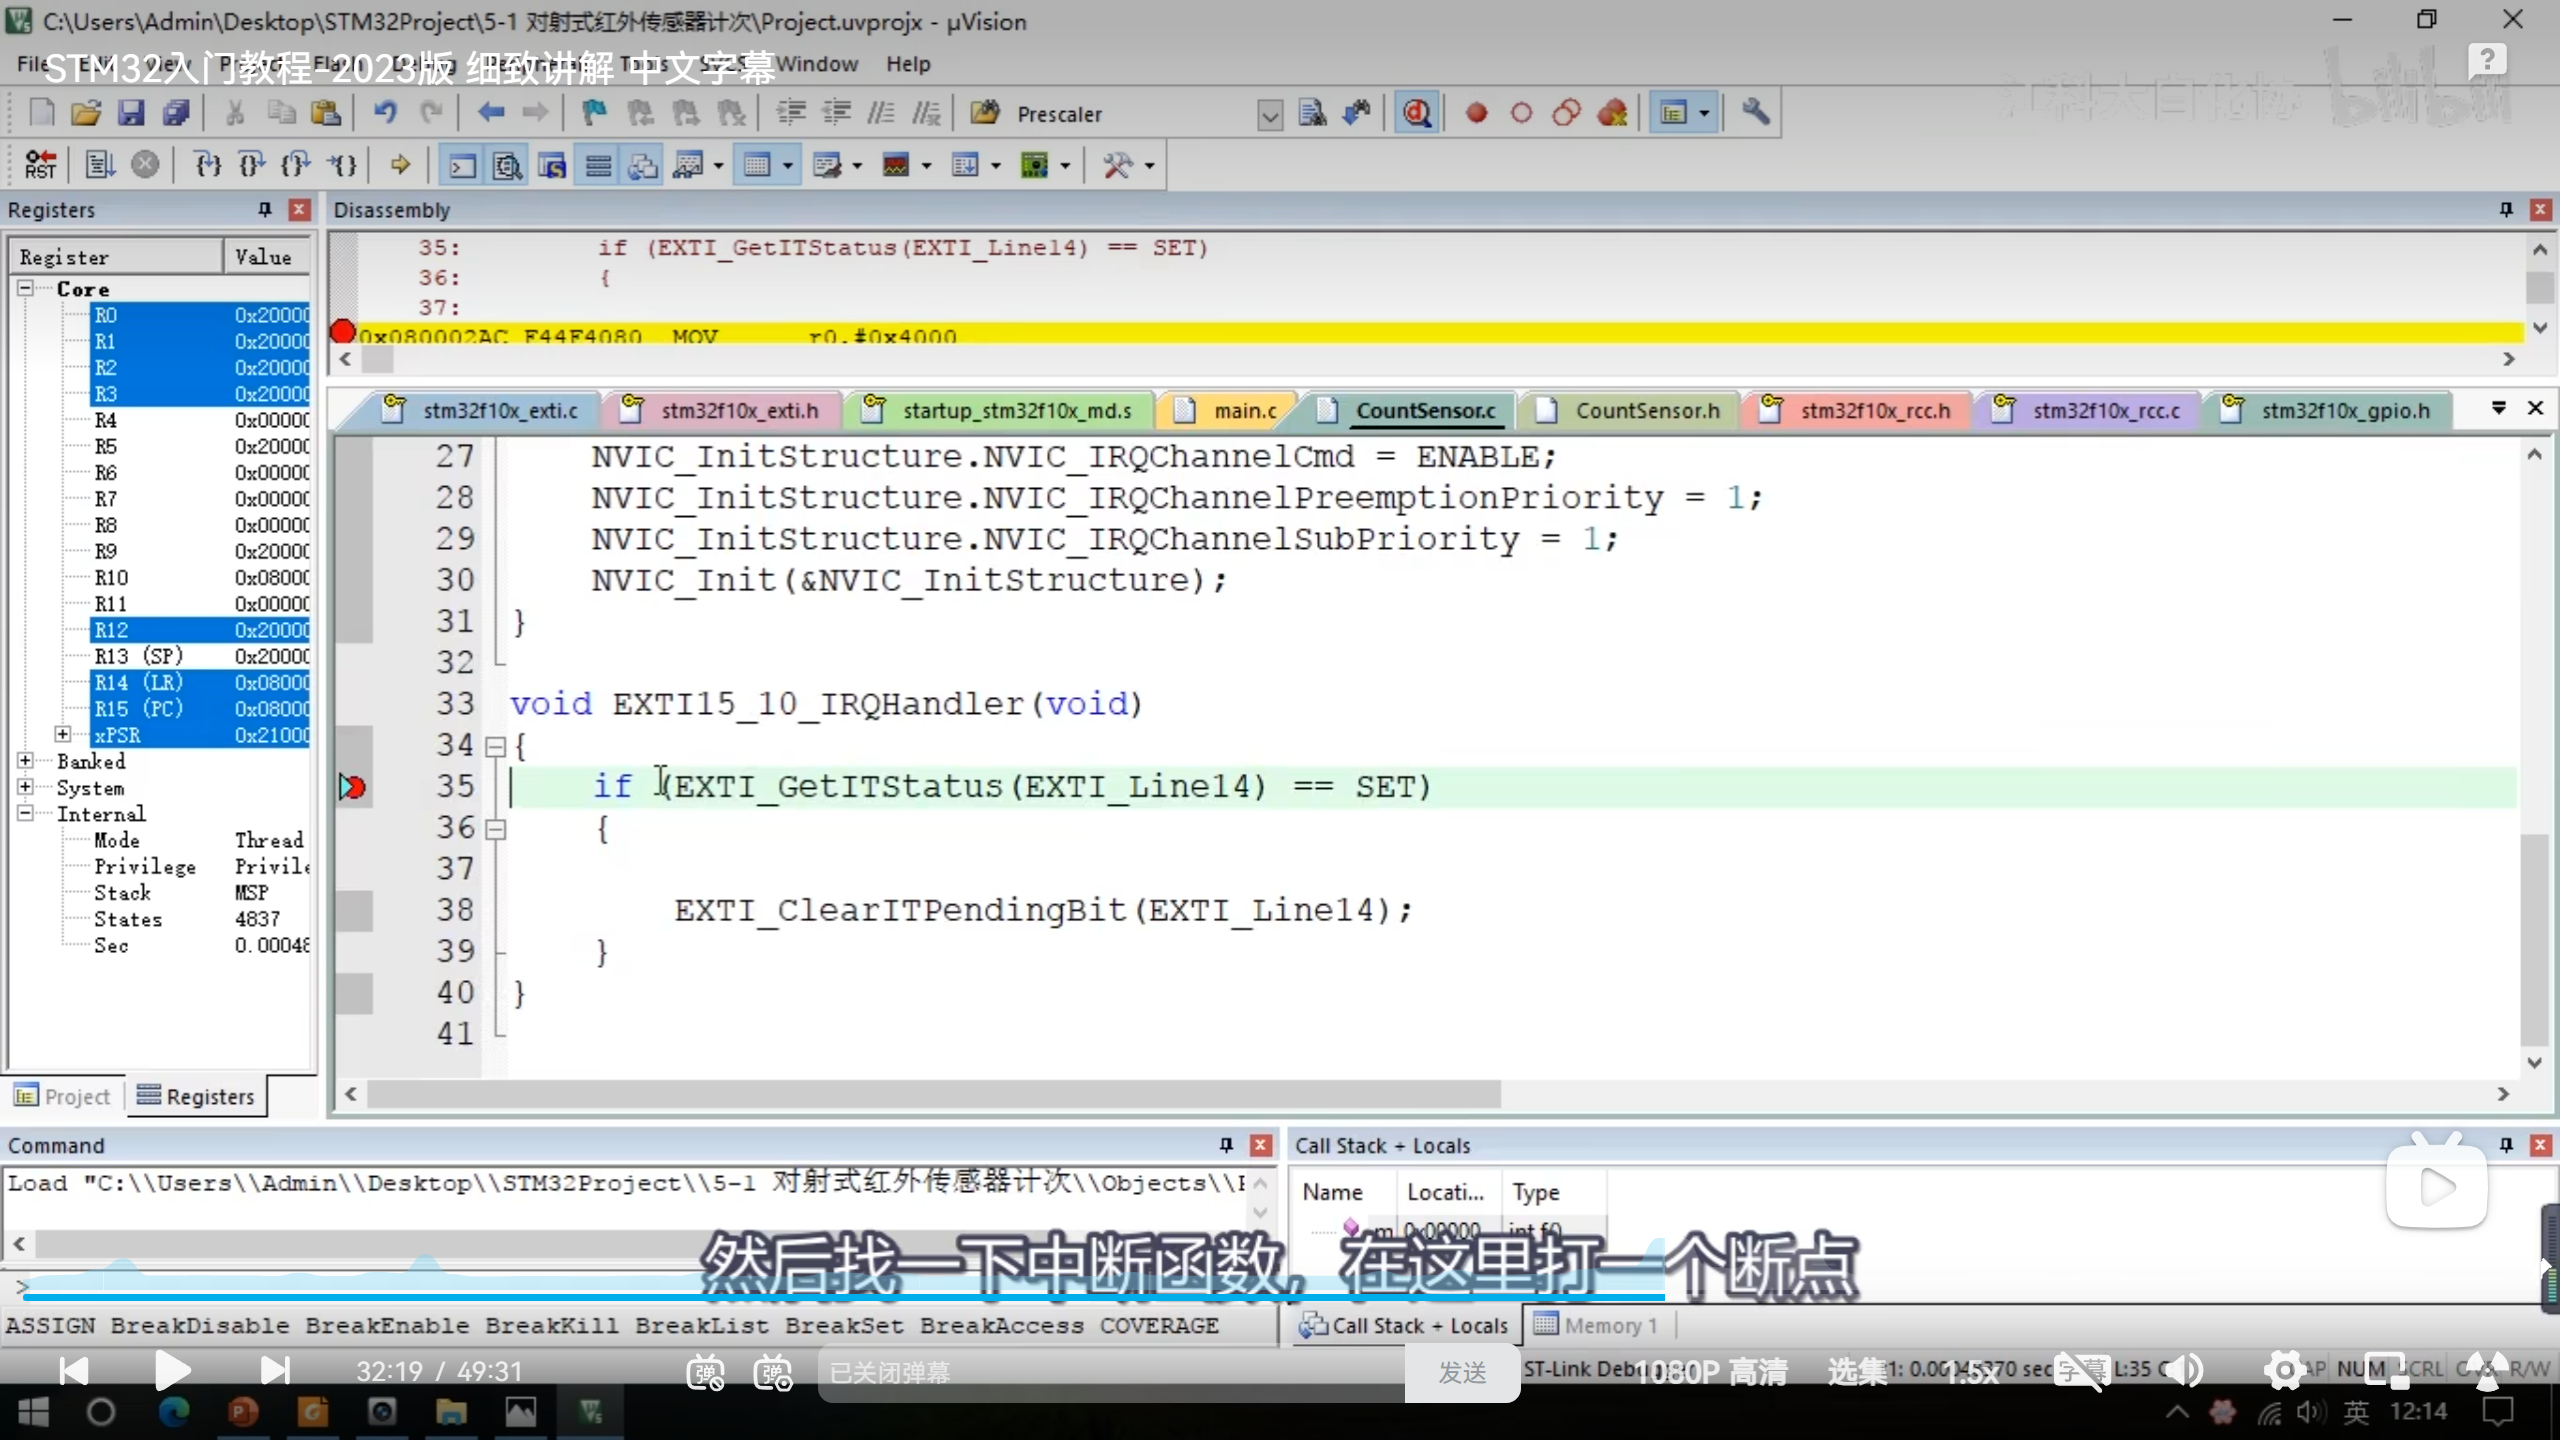Open the Prescaler find combo dropdown
The height and width of the screenshot is (1440, 2560).
(x=1269, y=115)
